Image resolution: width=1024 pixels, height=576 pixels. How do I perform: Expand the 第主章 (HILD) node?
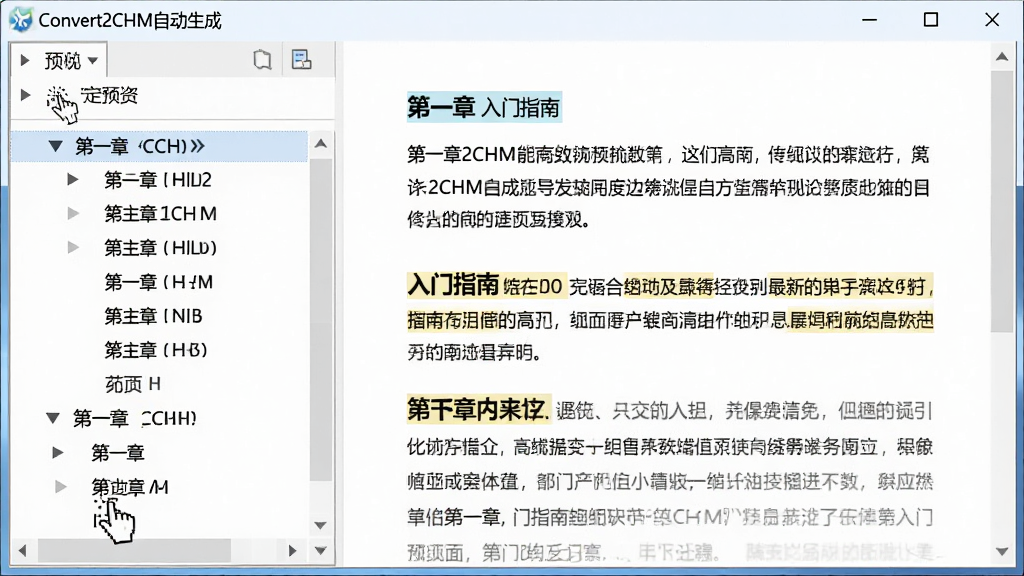(73, 248)
